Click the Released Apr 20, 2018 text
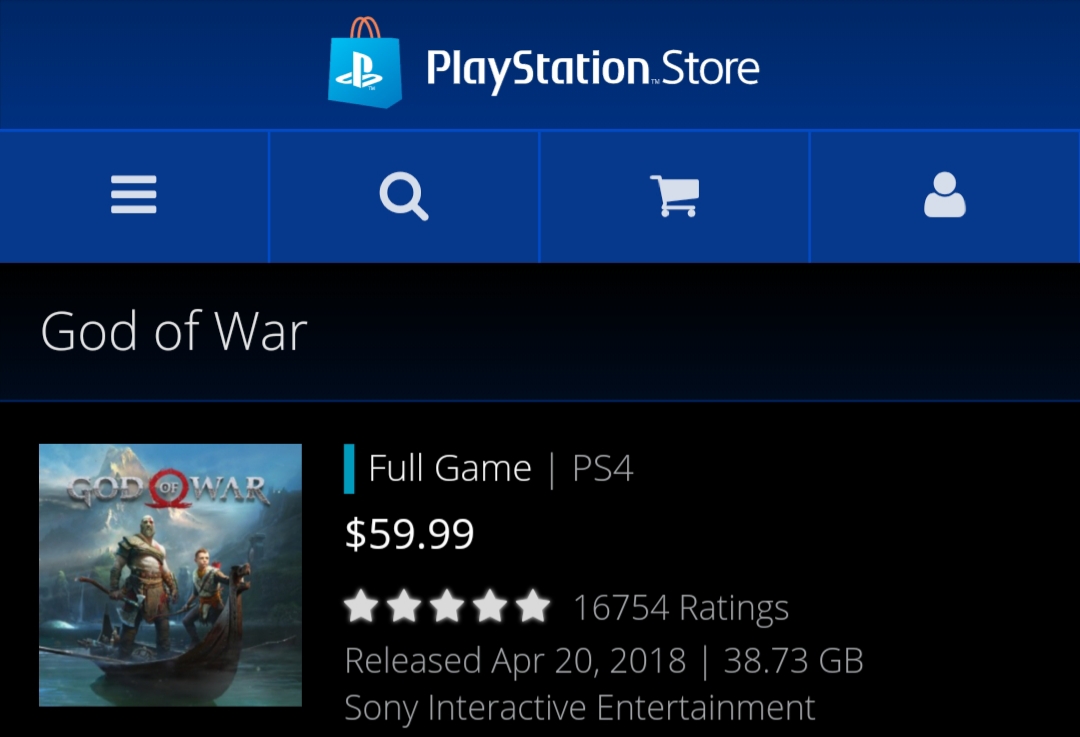Viewport: 1080px width, 737px height. point(515,661)
